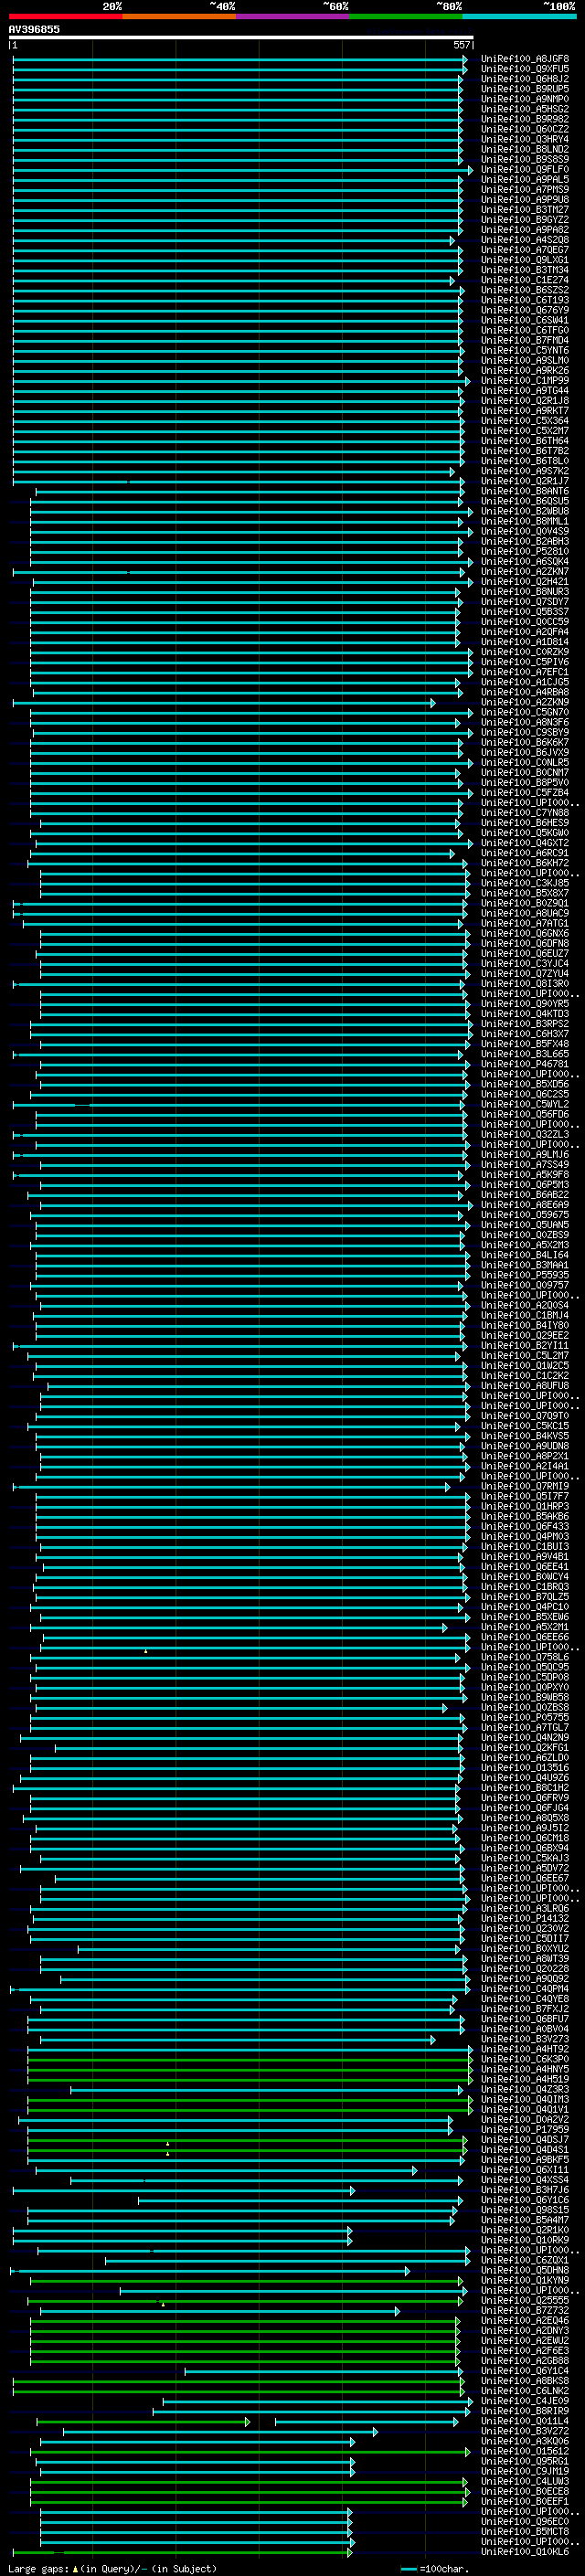The image size is (585, 2576).
Task: Select hit UniRef100_A5X2M3
Action: point(525,1245)
